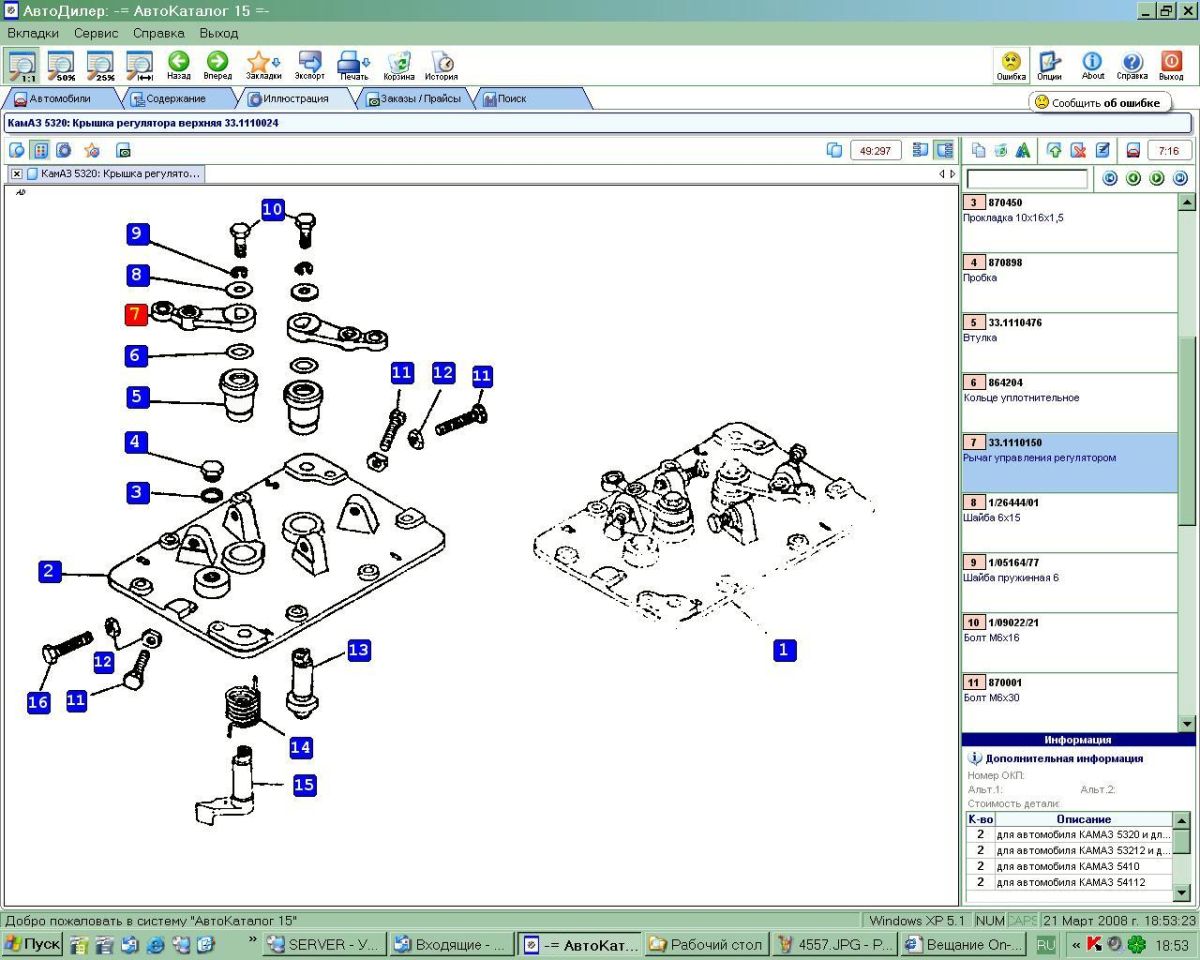Click the Ошибка sad-face toolbar button
The height and width of the screenshot is (960, 1200).
[1011, 65]
